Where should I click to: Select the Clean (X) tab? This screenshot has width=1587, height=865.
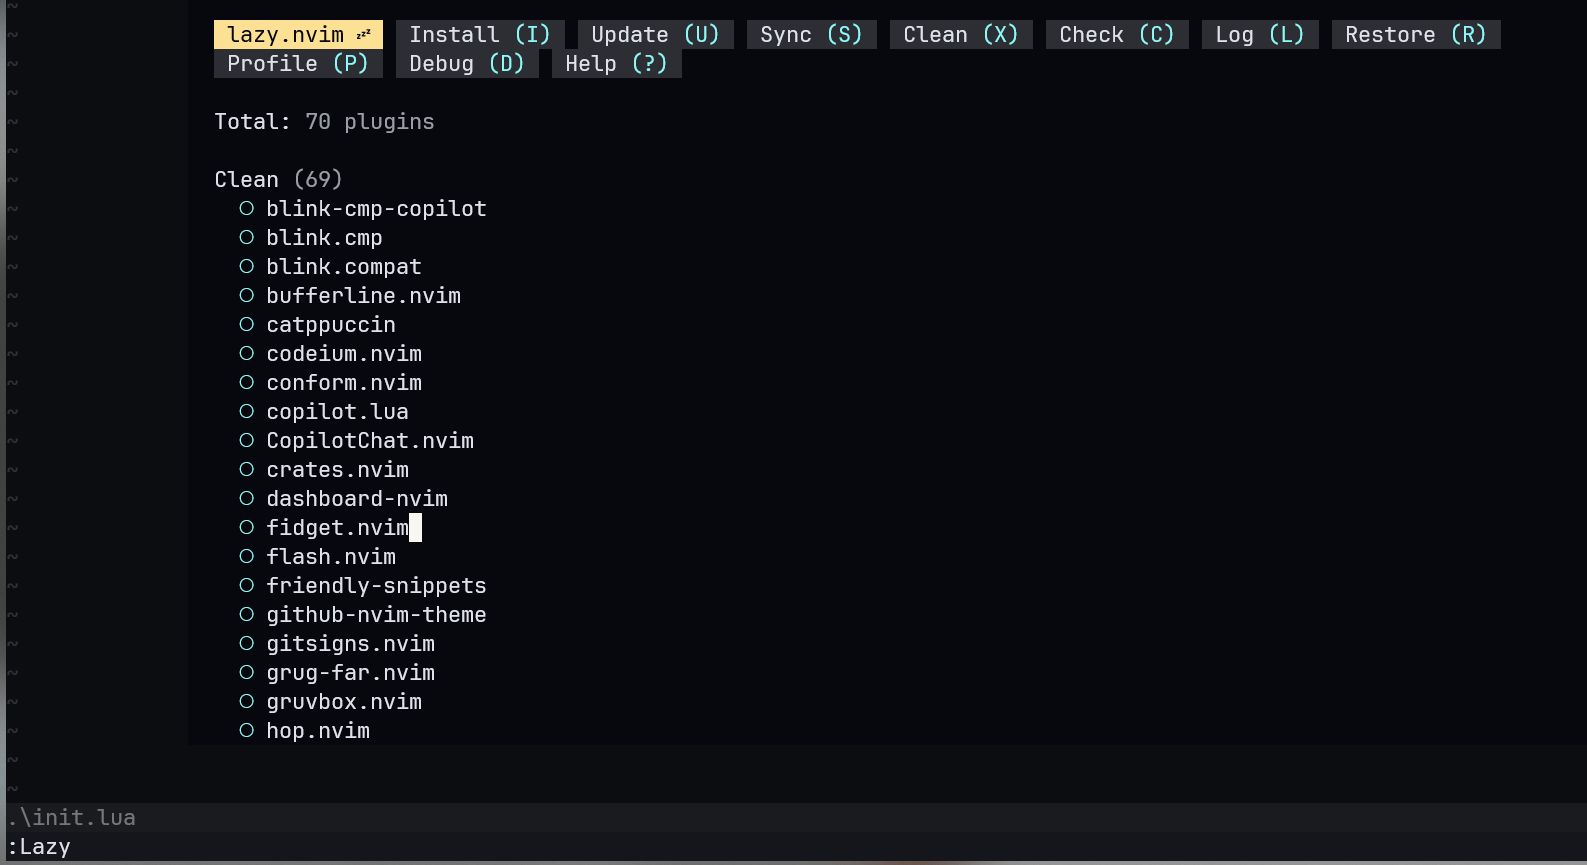click(961, 35)
